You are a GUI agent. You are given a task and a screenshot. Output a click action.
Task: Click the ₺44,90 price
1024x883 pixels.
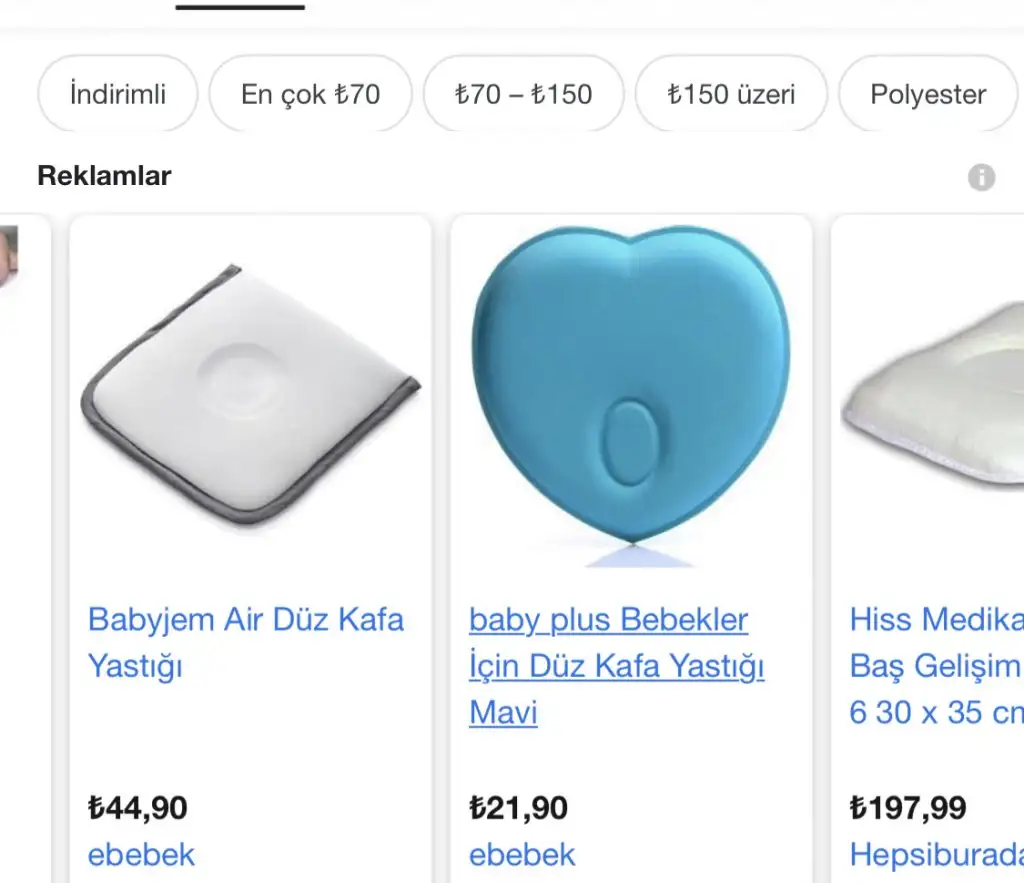[x=138, y=807]
